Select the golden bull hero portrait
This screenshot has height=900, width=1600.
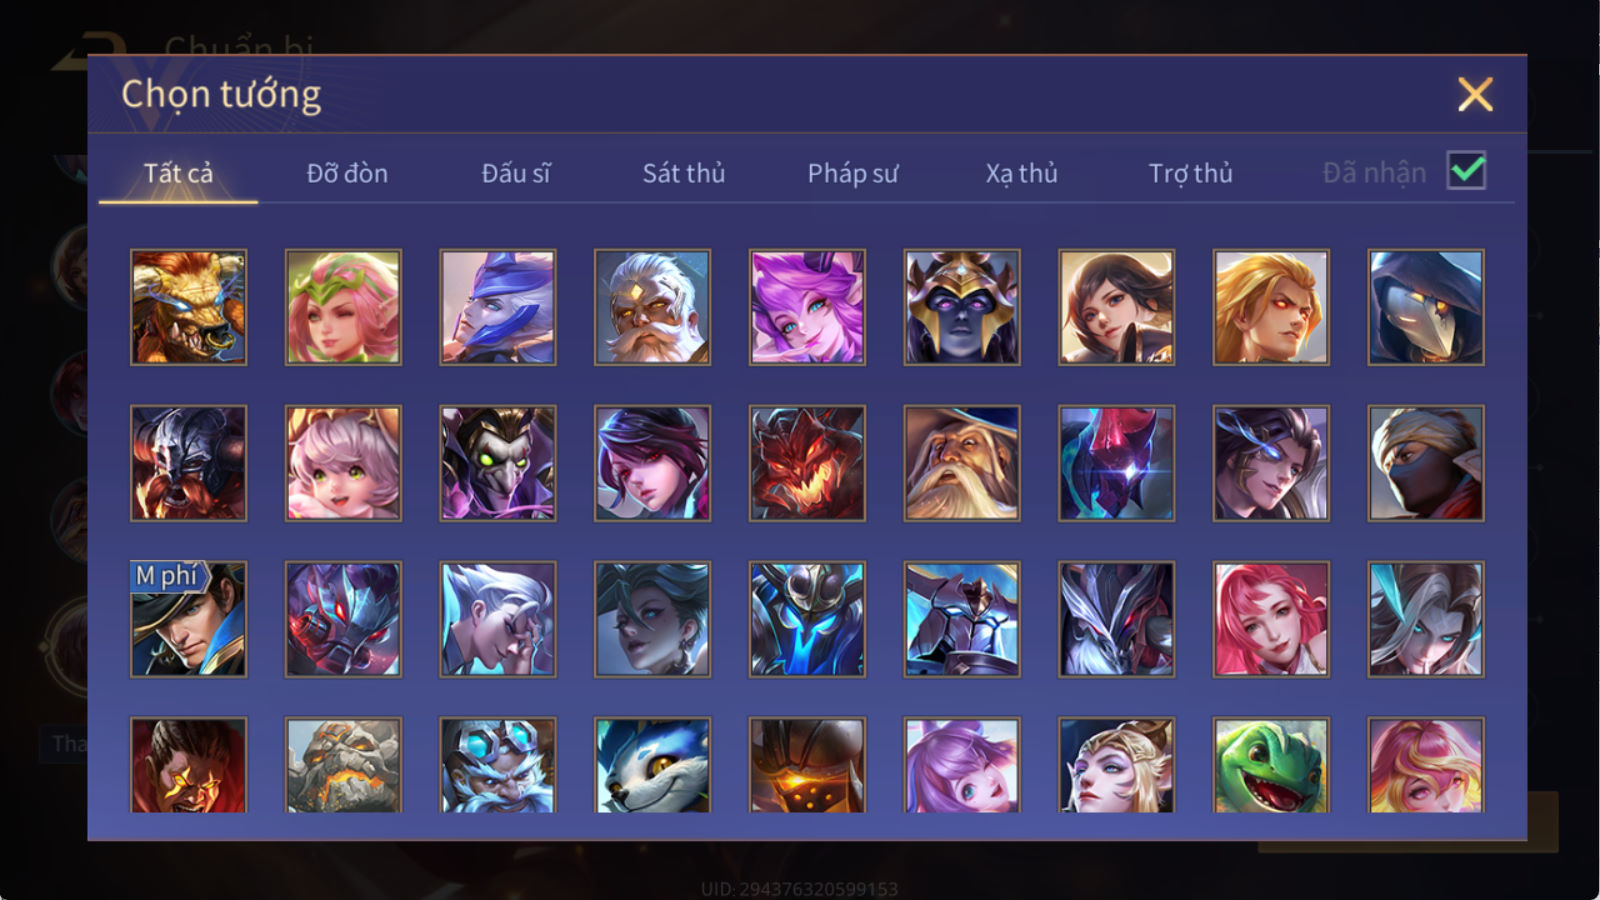point(188,307)
